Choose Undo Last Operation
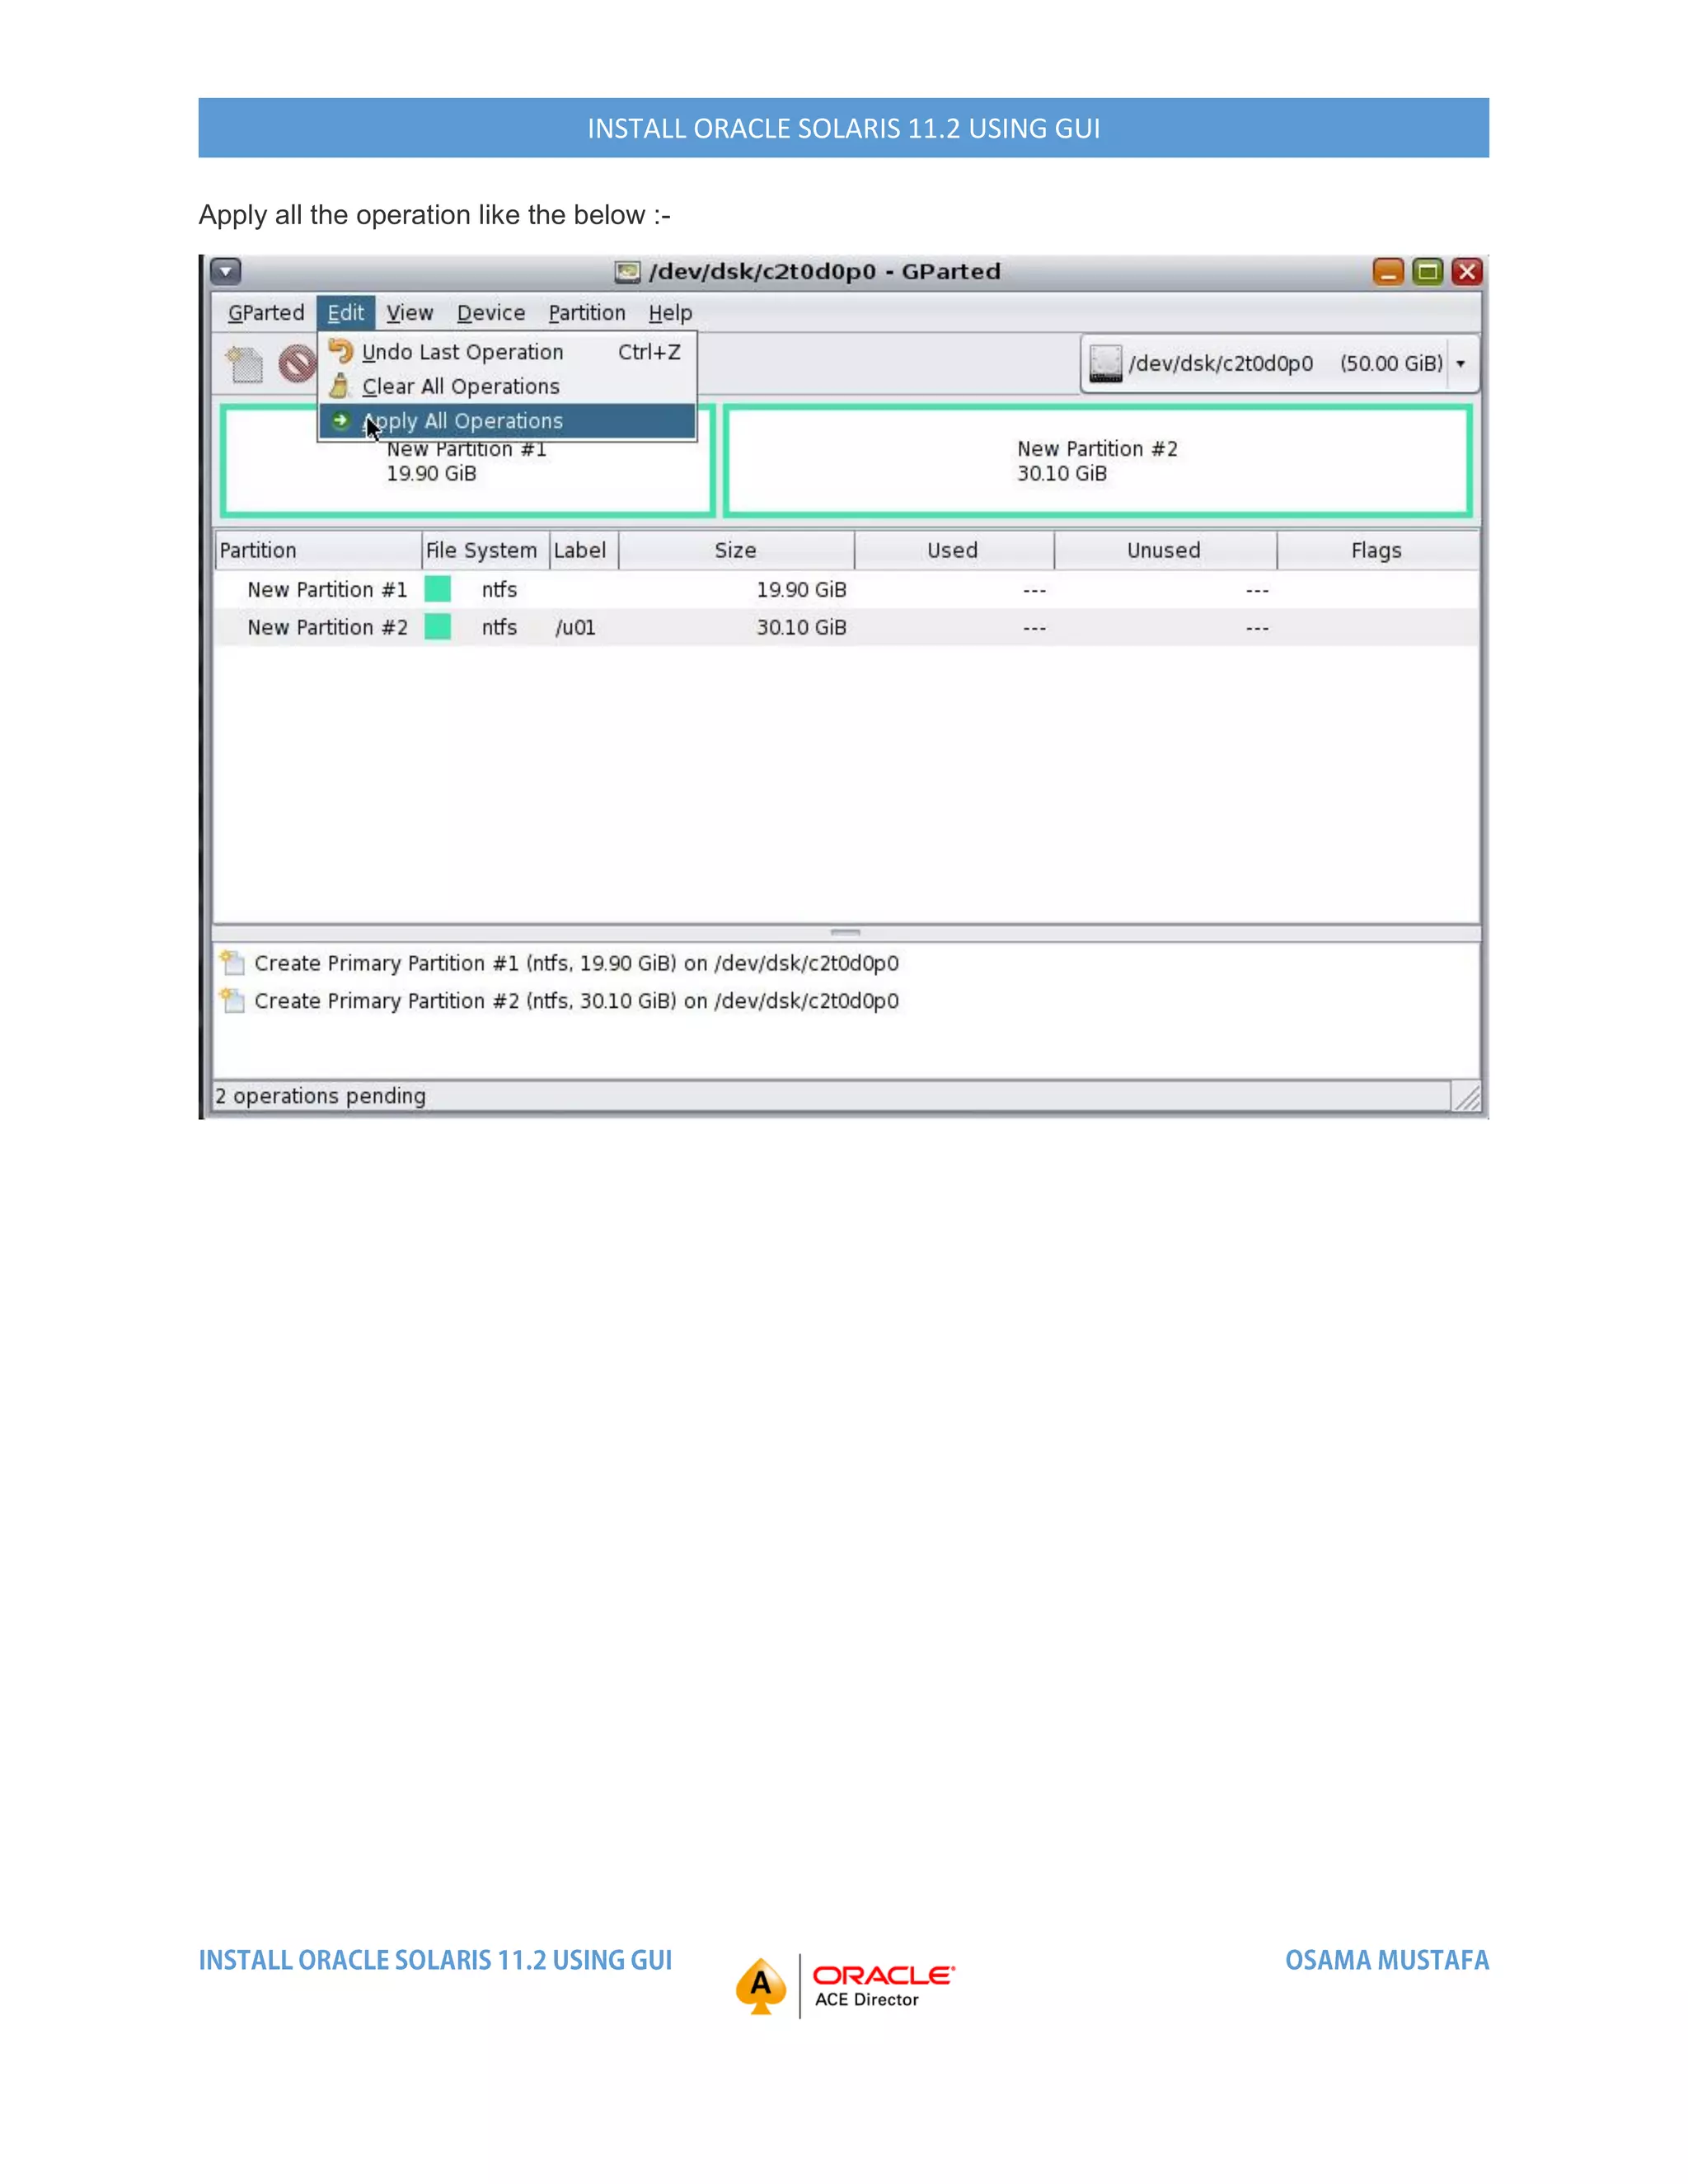This screenshot has height=2184, width=1688. coord(507,352)
